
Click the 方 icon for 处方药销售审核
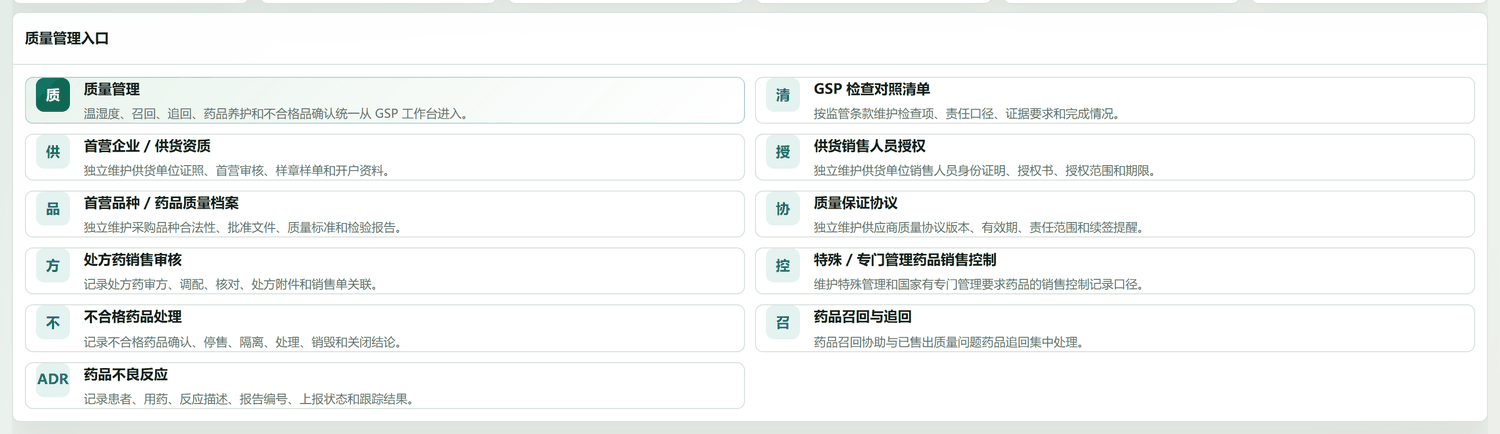(53, 266)
